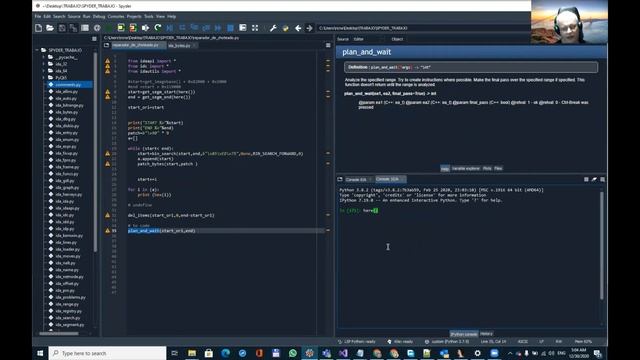Viewport: 640px width, 360px height.
Task: Open ida_bytes.py in project tree
Action: [66, 112]
